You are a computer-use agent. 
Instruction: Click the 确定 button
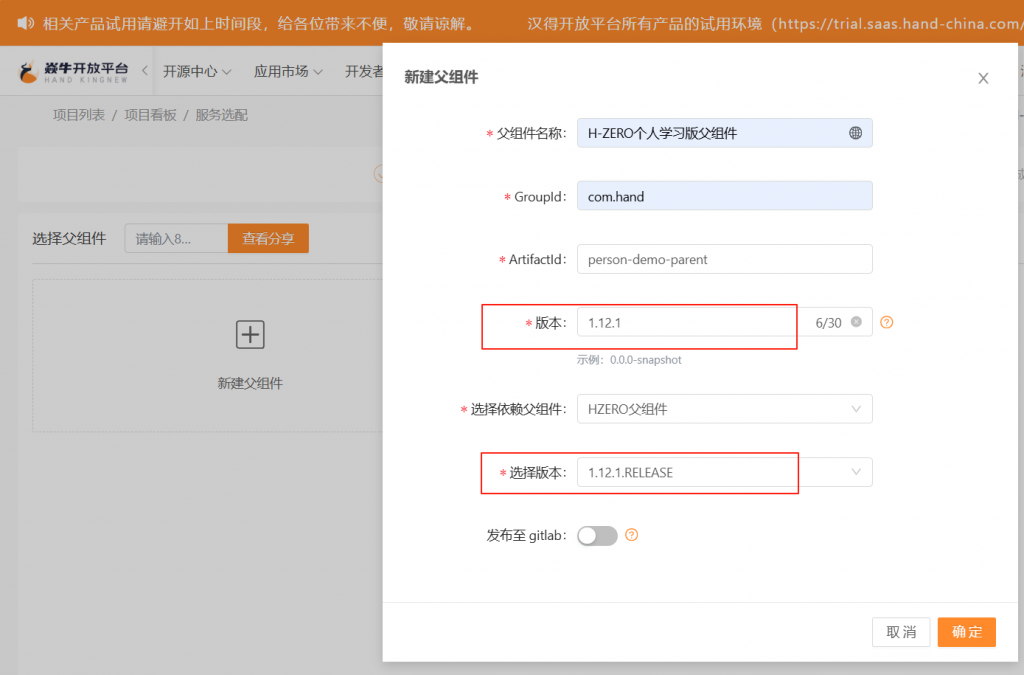click(966, 632)
